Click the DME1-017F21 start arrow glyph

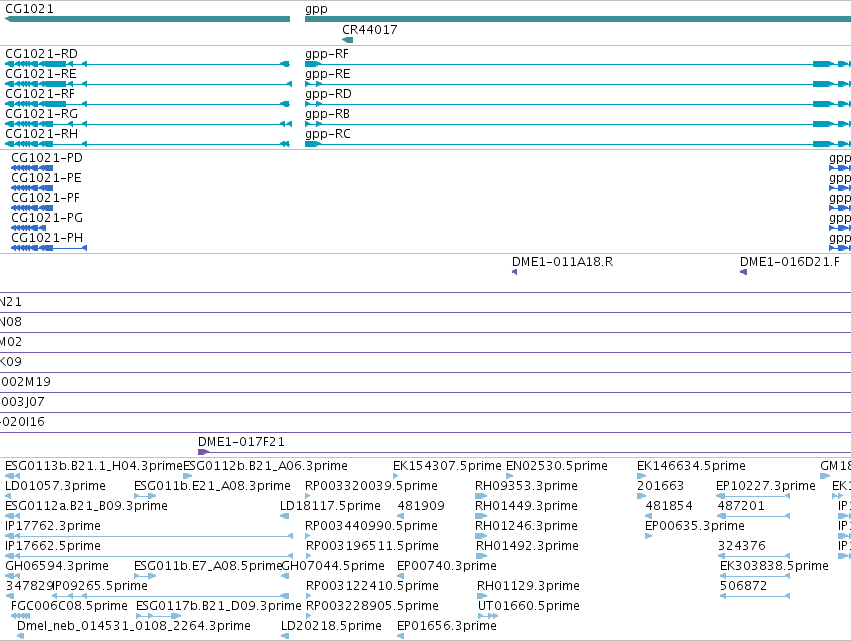pos(204,453)
